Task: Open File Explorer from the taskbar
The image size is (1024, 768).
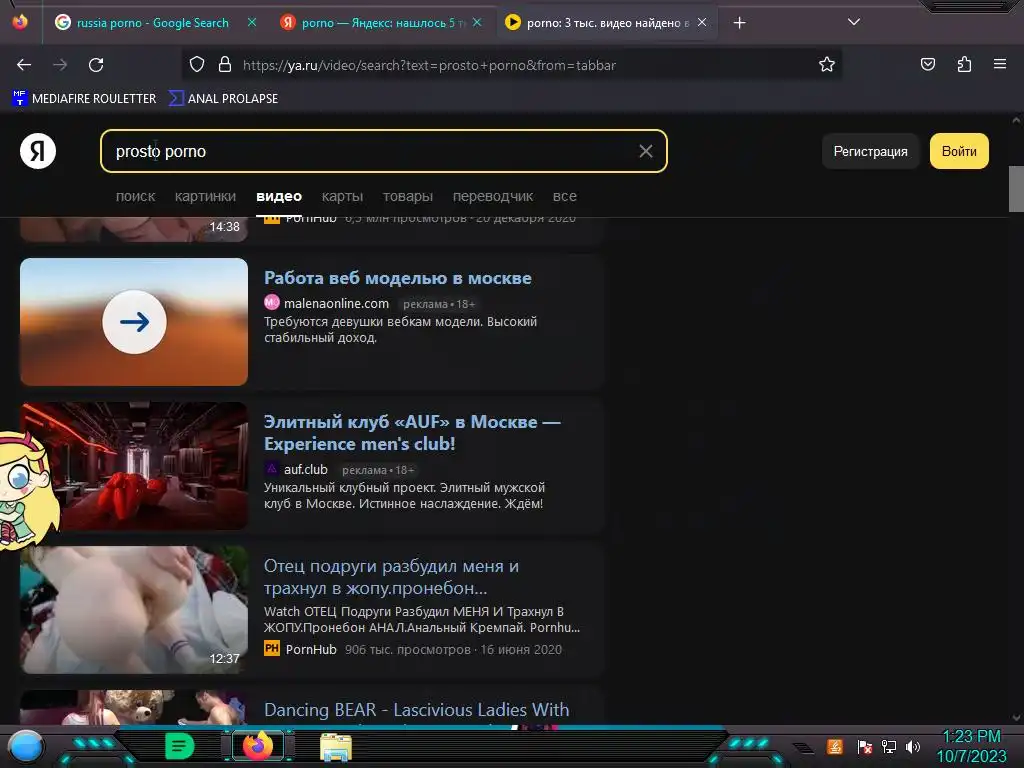Action: coord(336,746)
